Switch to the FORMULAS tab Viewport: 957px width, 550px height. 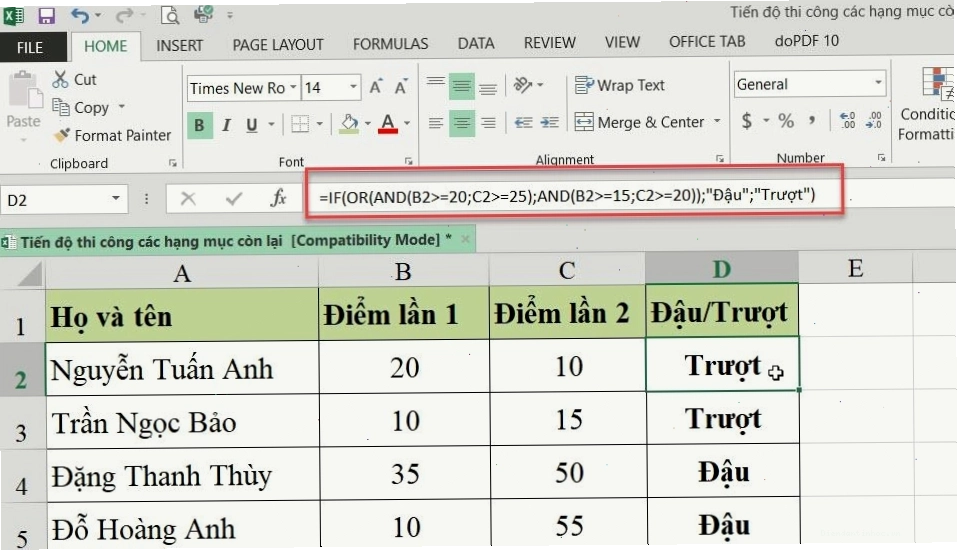point(391,44)
